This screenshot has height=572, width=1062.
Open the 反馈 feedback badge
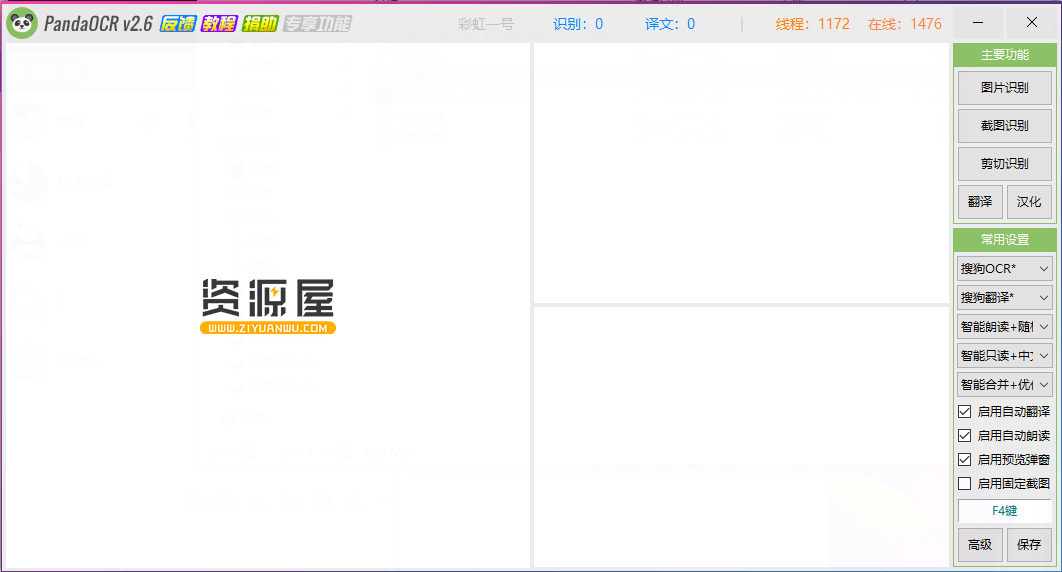[178, 23]
